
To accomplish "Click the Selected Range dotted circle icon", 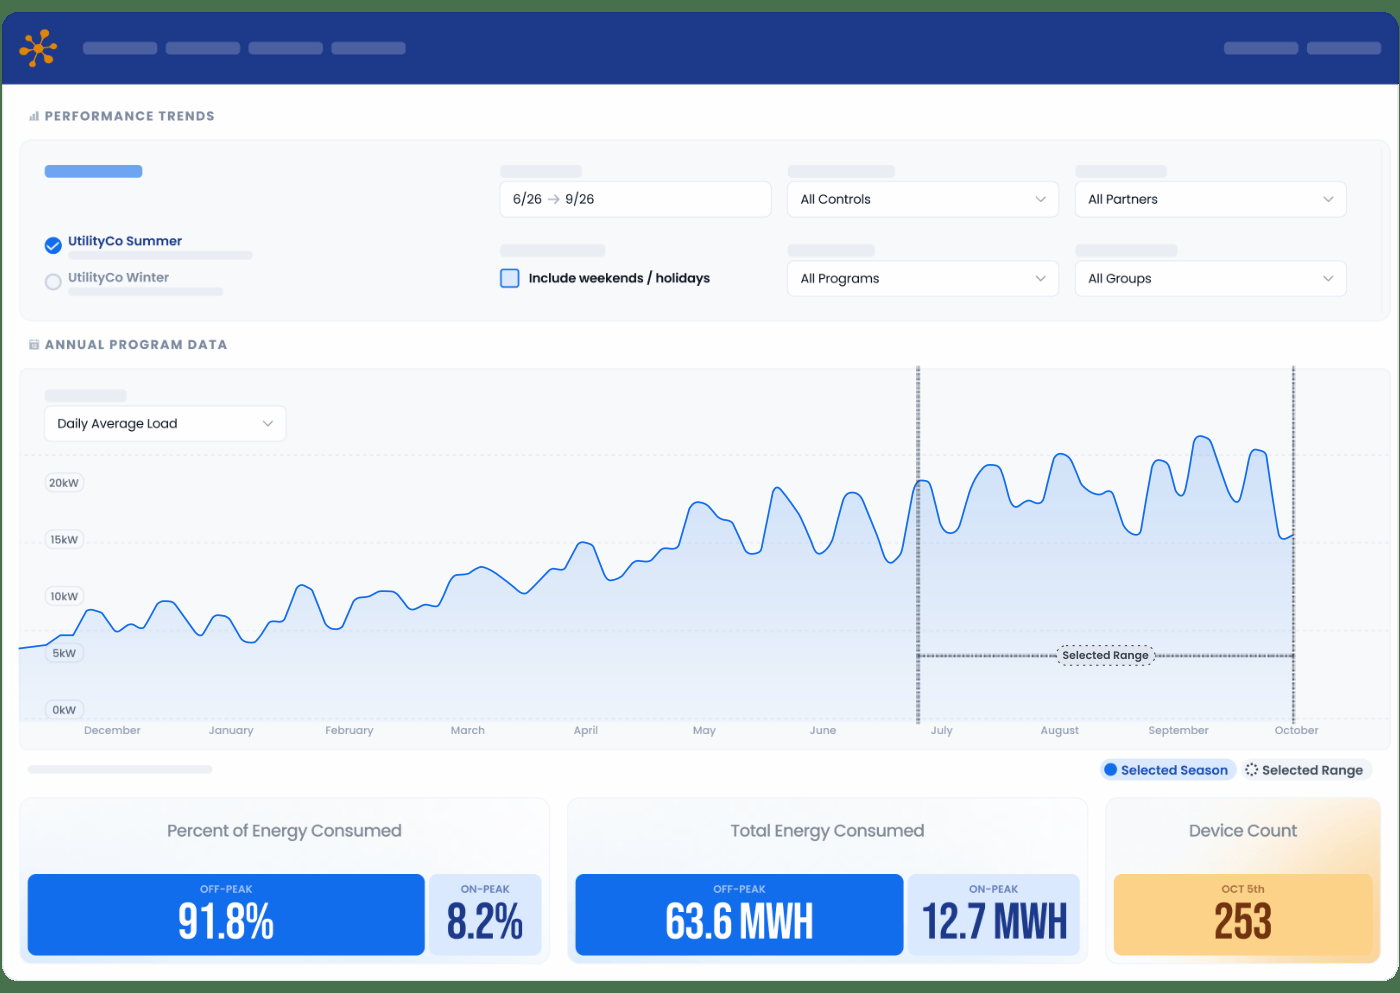I will 1251,770.
